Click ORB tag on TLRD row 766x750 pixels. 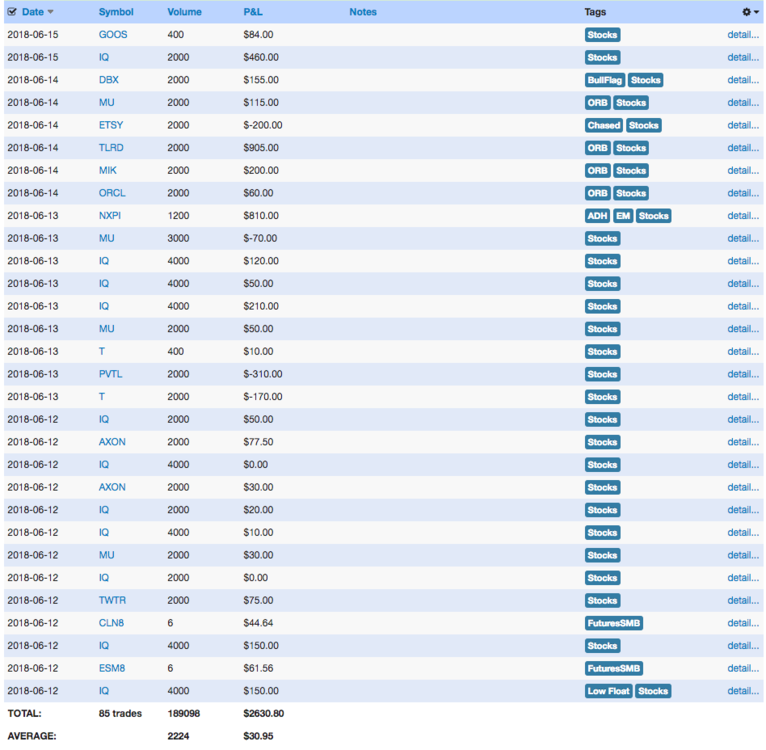(x=597, y=148)
